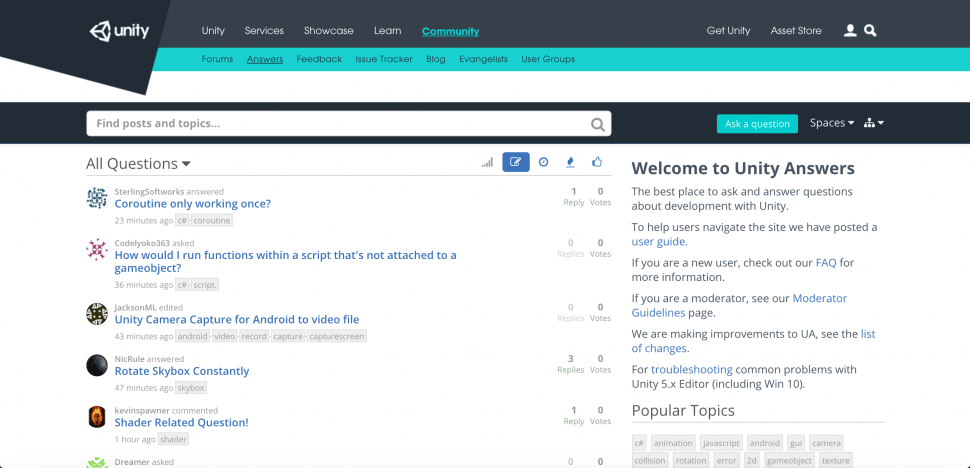The image size is (970, 468).
Task: Open the Services menu item
Action: (264, 30)
